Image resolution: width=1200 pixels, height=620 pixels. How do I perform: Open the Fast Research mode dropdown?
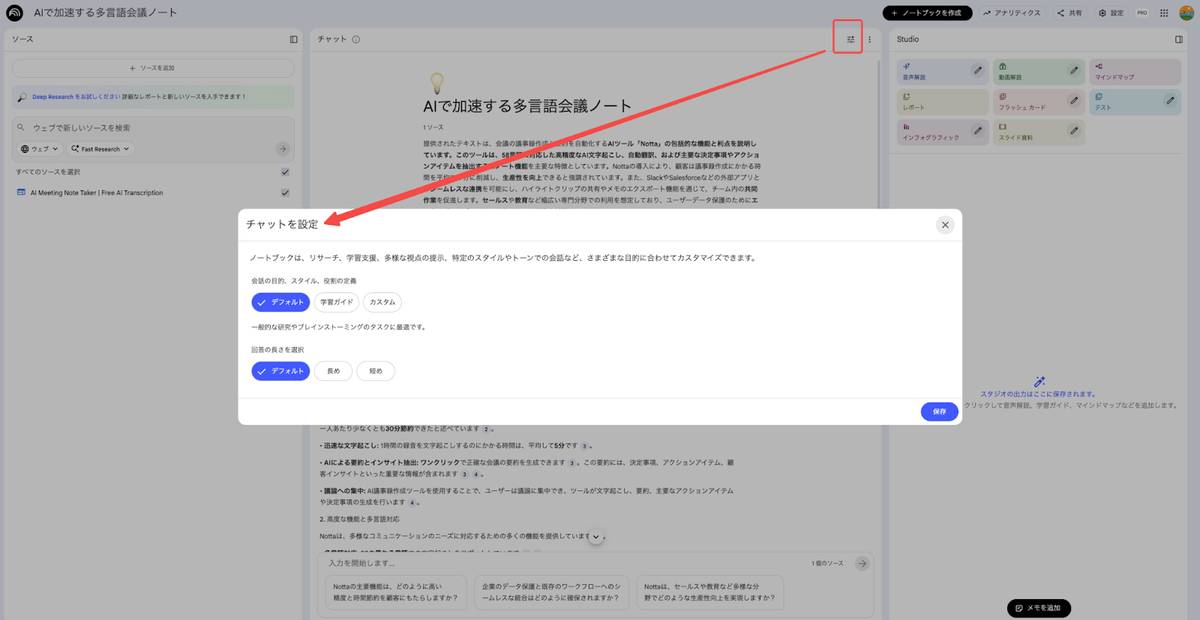coord(98,148)
